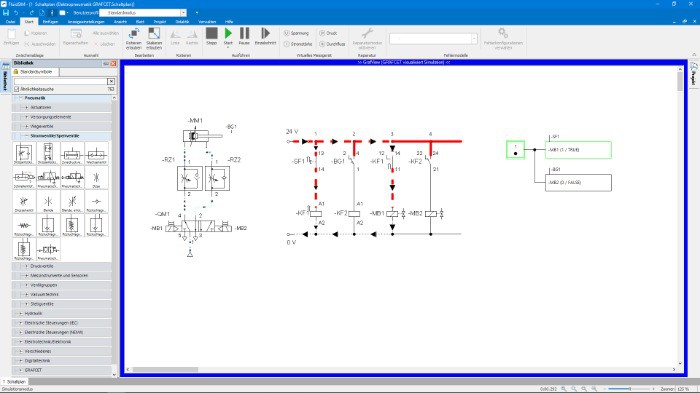The width and height of the screenshot is (700, 393).
Task: Open the Benutzerprofil Standardmodus dropdown
Action: coord(183,13)
